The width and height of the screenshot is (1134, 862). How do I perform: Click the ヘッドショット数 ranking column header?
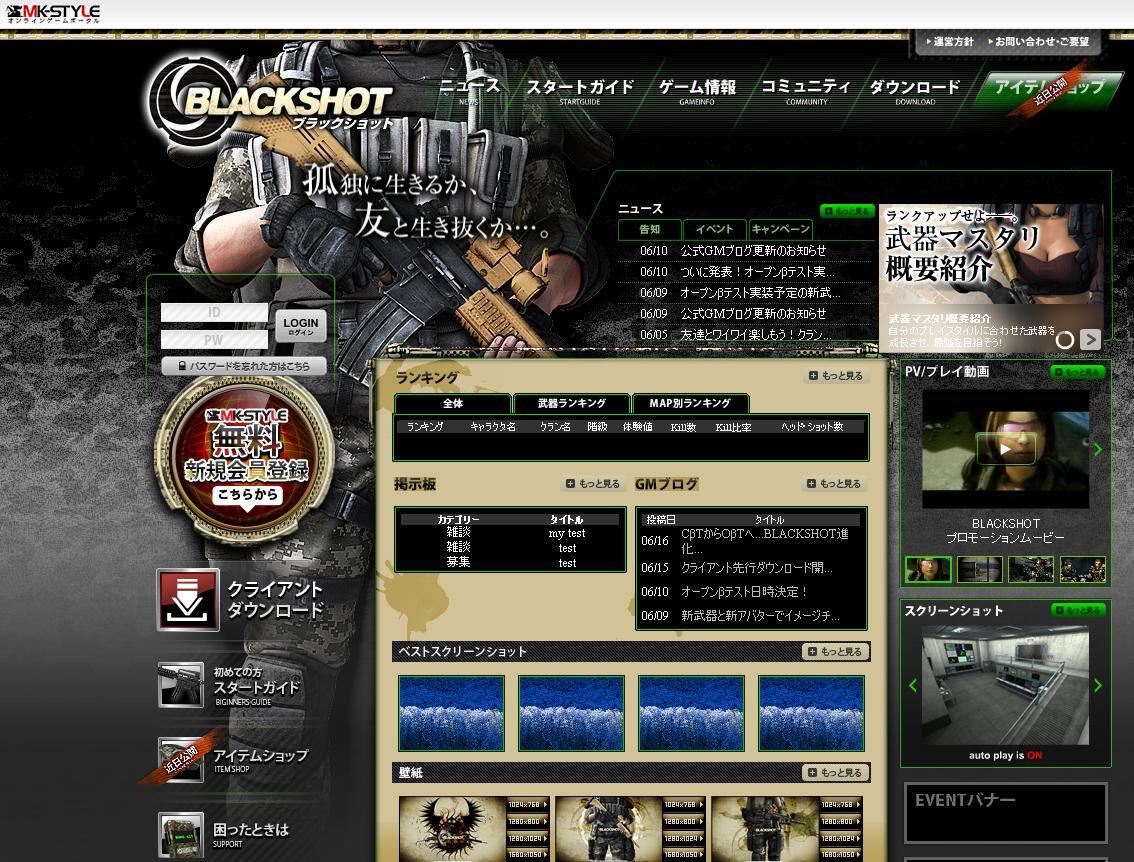click(812, 427)
